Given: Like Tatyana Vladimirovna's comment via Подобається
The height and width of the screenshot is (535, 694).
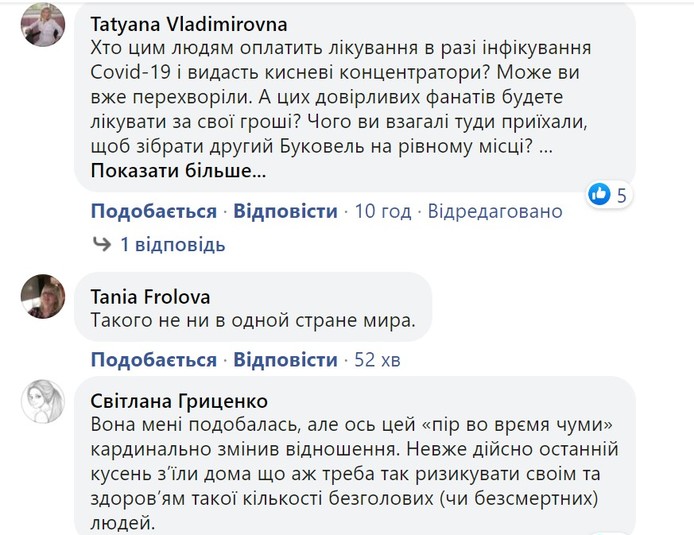Looking at the screenshot, I should (x=153, y=211).
